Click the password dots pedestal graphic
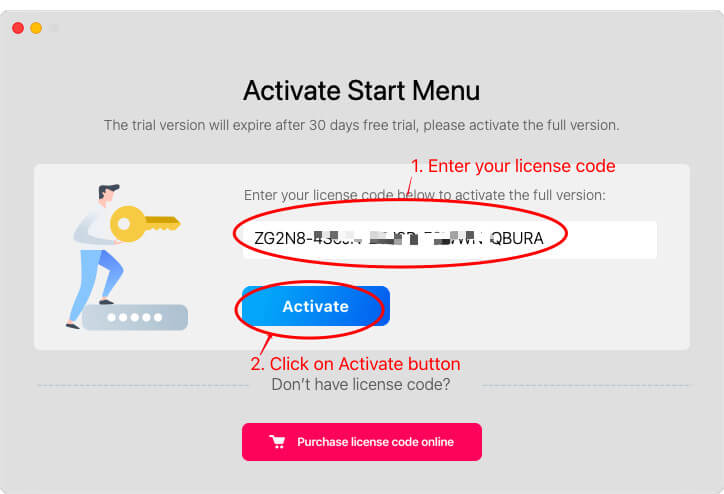The image size is (724, 494). 135,317
